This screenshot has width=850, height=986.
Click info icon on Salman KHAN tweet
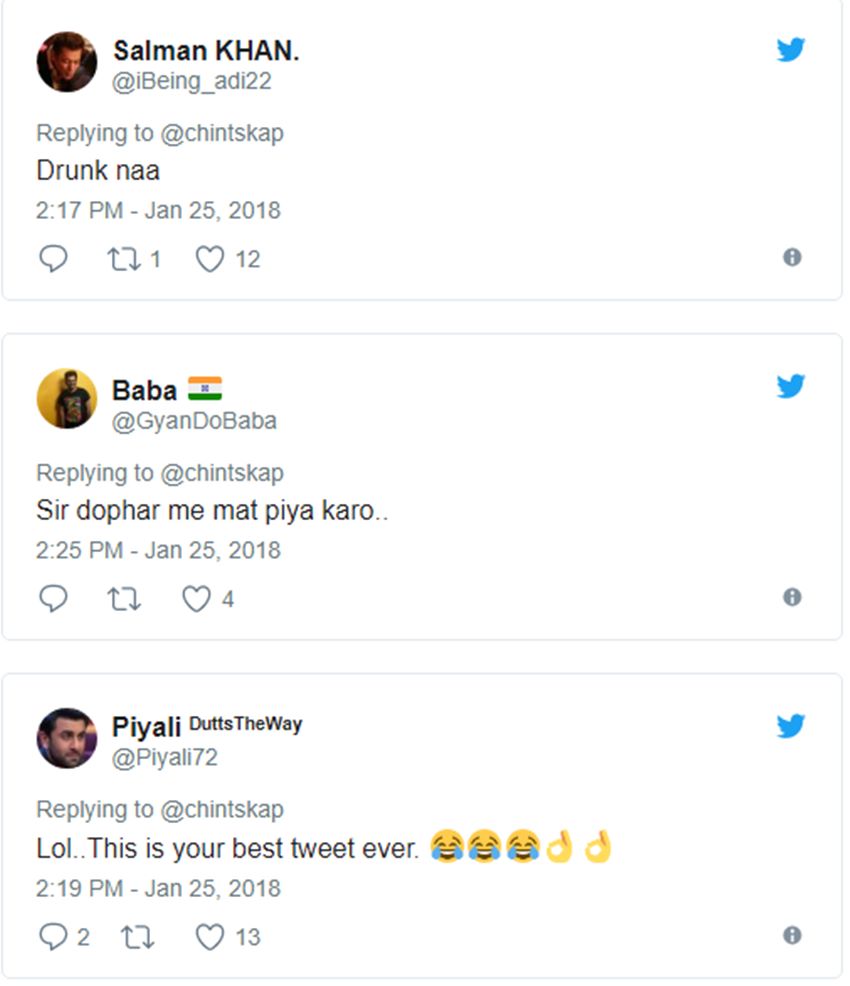point(792,258)
